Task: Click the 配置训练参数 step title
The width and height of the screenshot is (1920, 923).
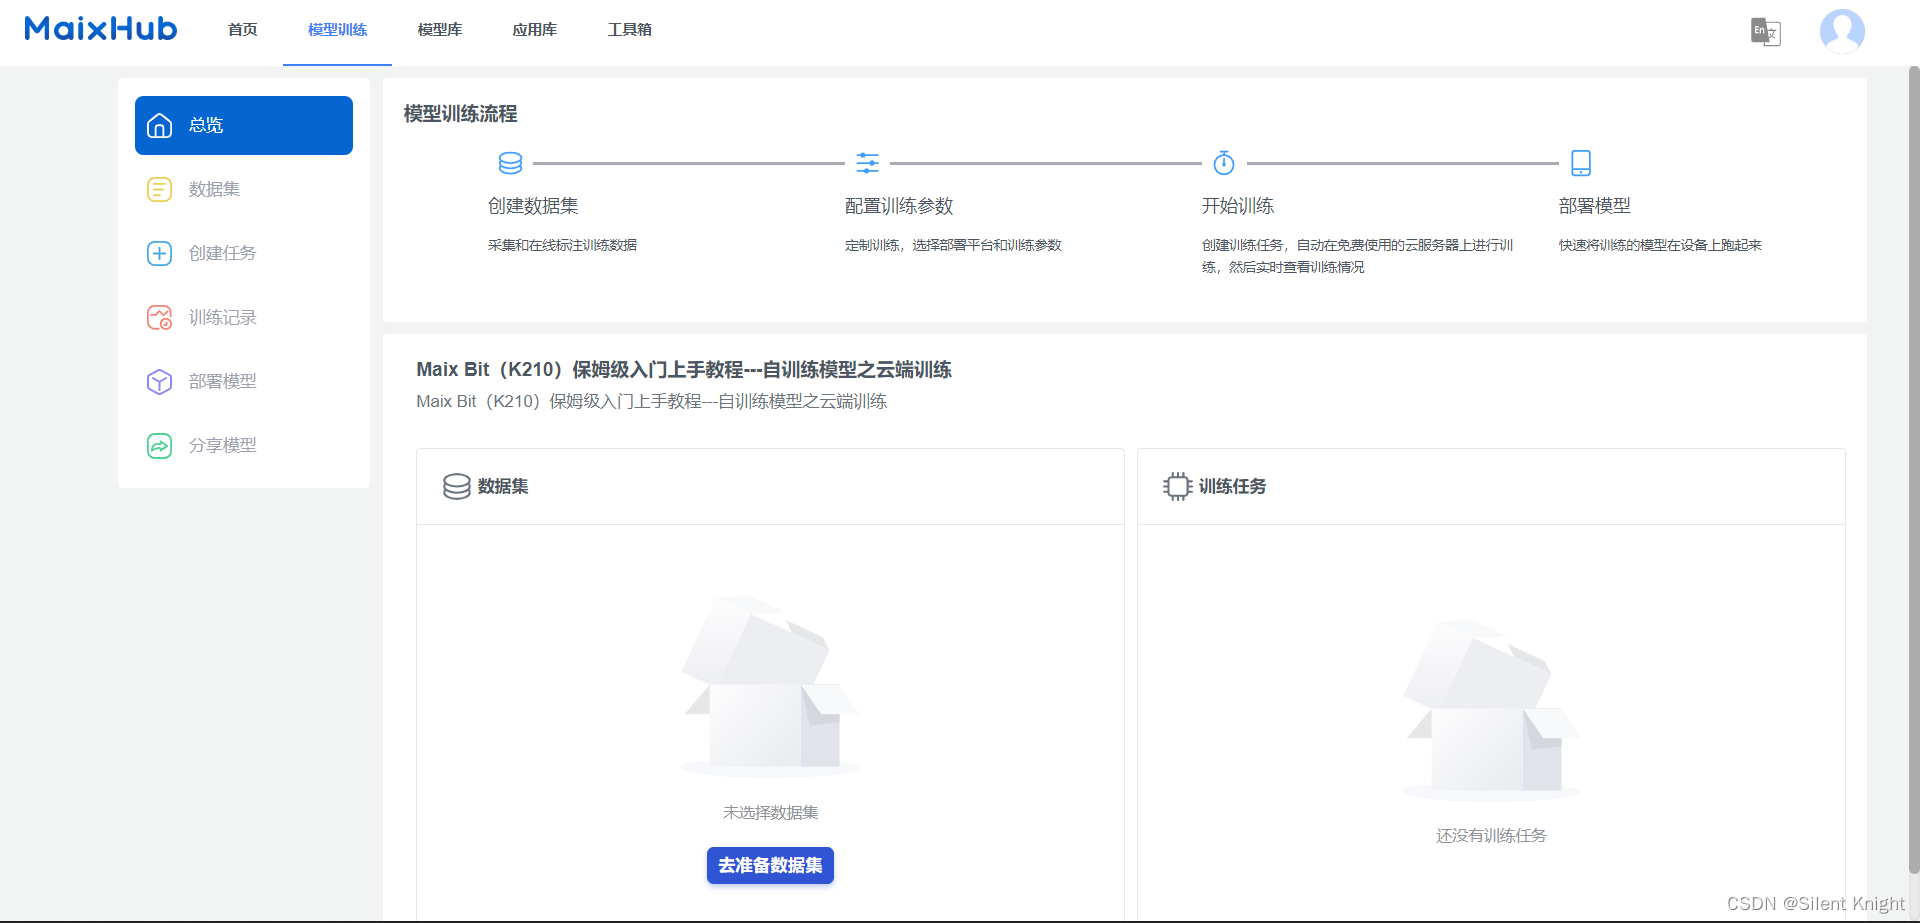Action: (x=899, y=206)
